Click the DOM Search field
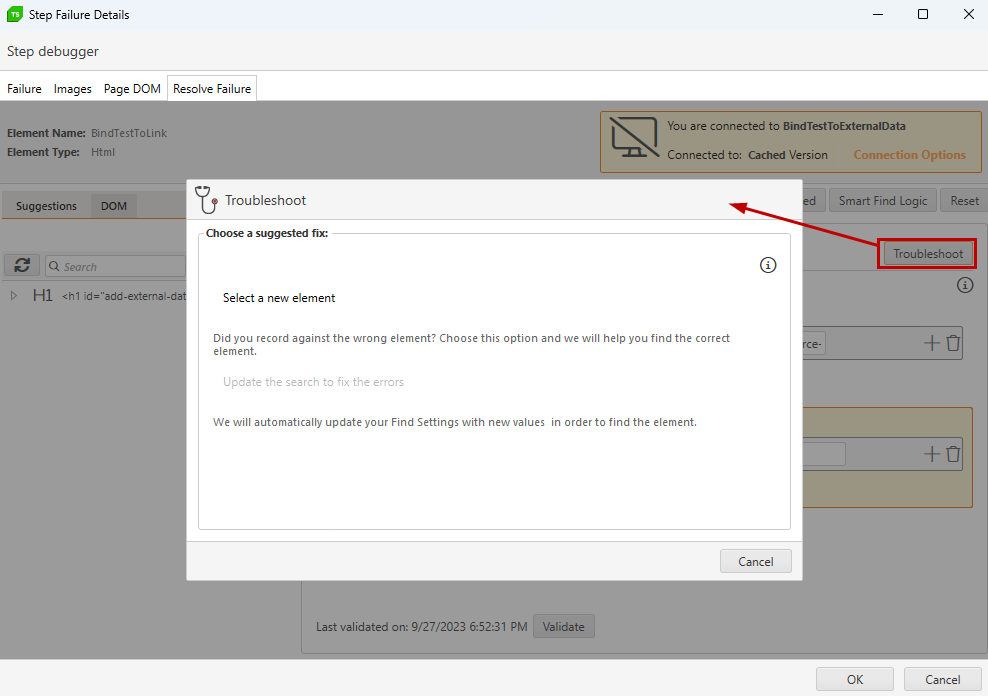988x696 pixels. [115, 266]
